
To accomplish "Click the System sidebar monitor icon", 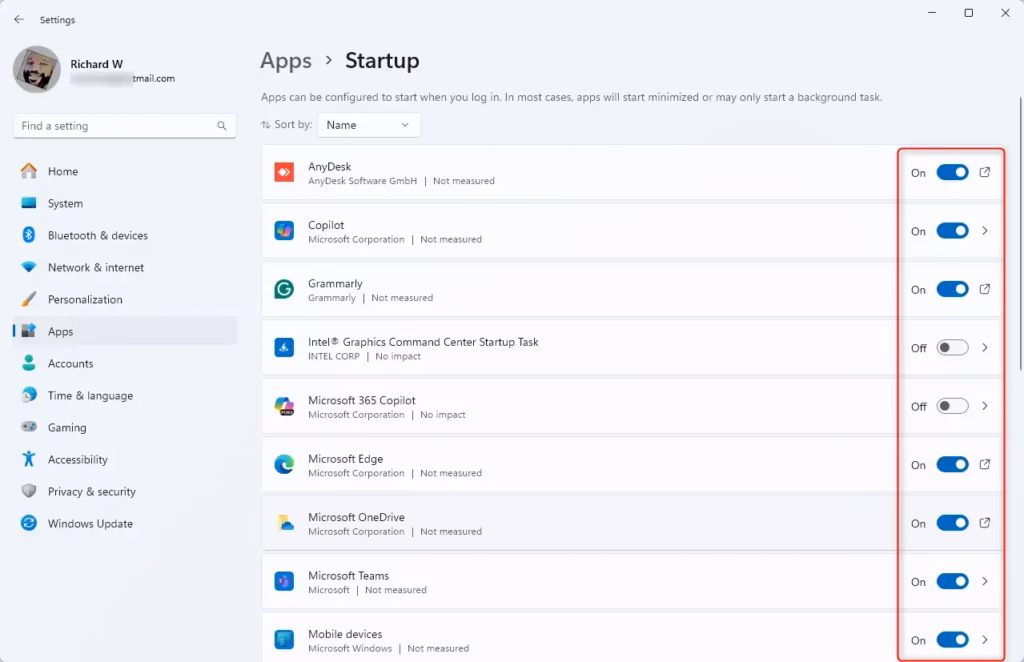I will click(x=29, y=203).
